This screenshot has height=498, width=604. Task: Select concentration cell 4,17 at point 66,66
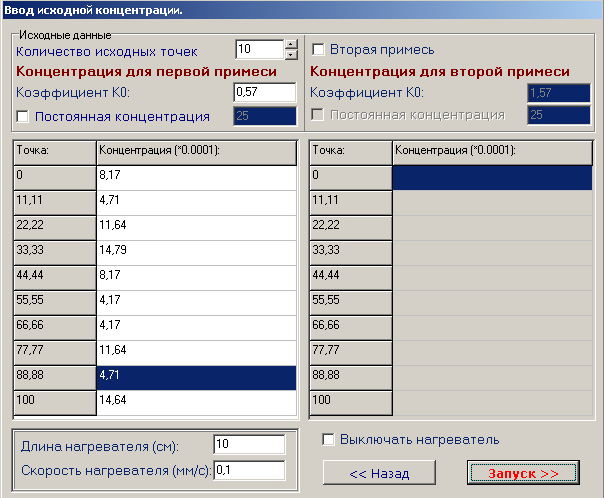point(196,328)
